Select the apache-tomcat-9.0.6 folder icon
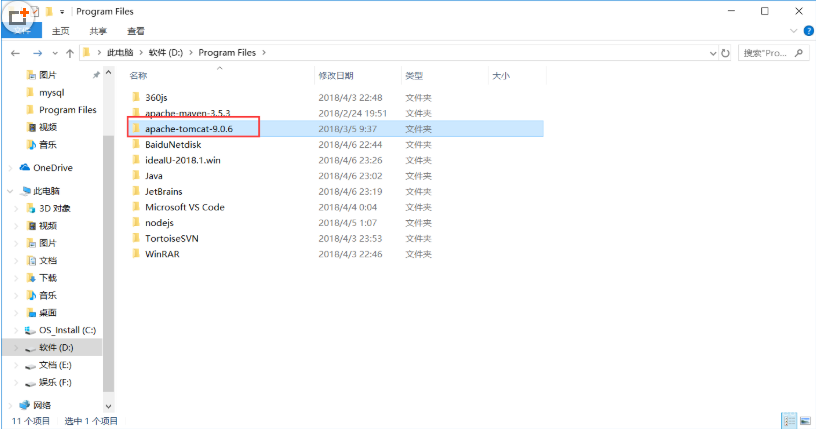 (136, 129)
